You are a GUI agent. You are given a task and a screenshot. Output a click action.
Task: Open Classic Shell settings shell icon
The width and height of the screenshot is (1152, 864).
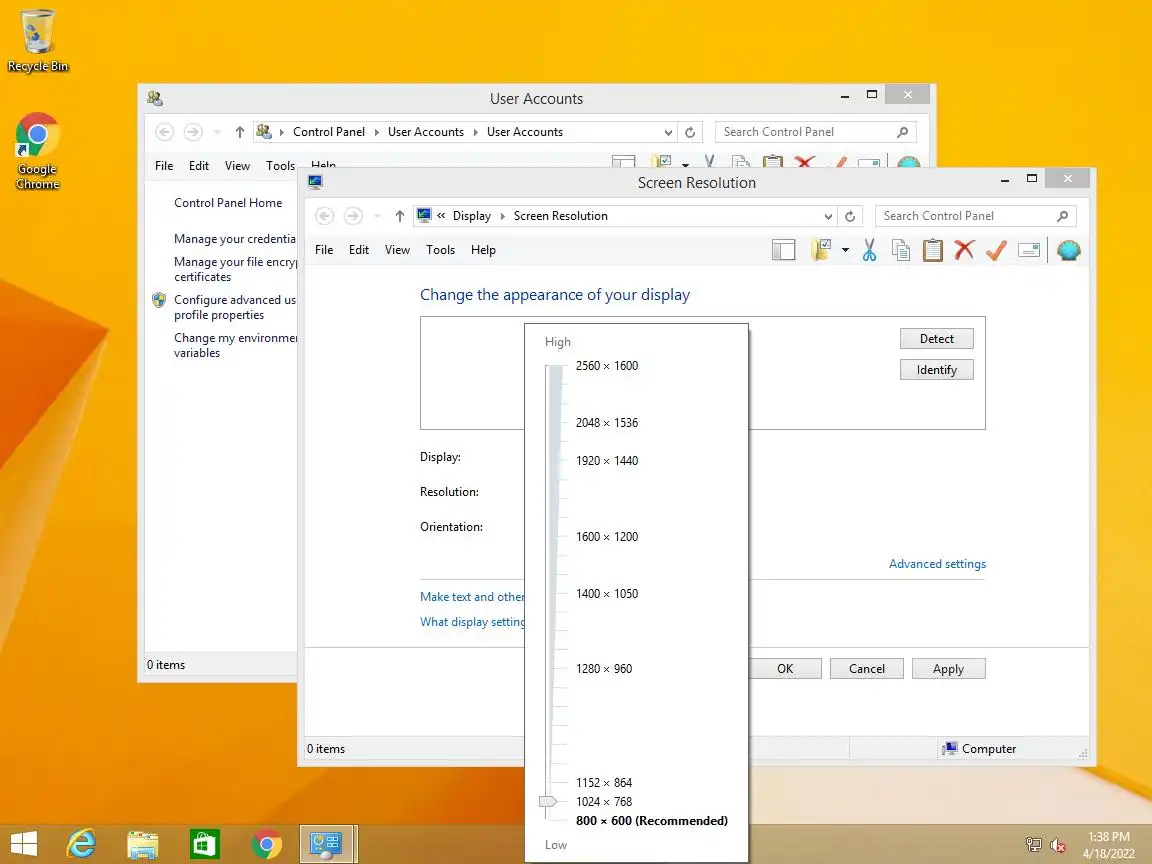1068,251
